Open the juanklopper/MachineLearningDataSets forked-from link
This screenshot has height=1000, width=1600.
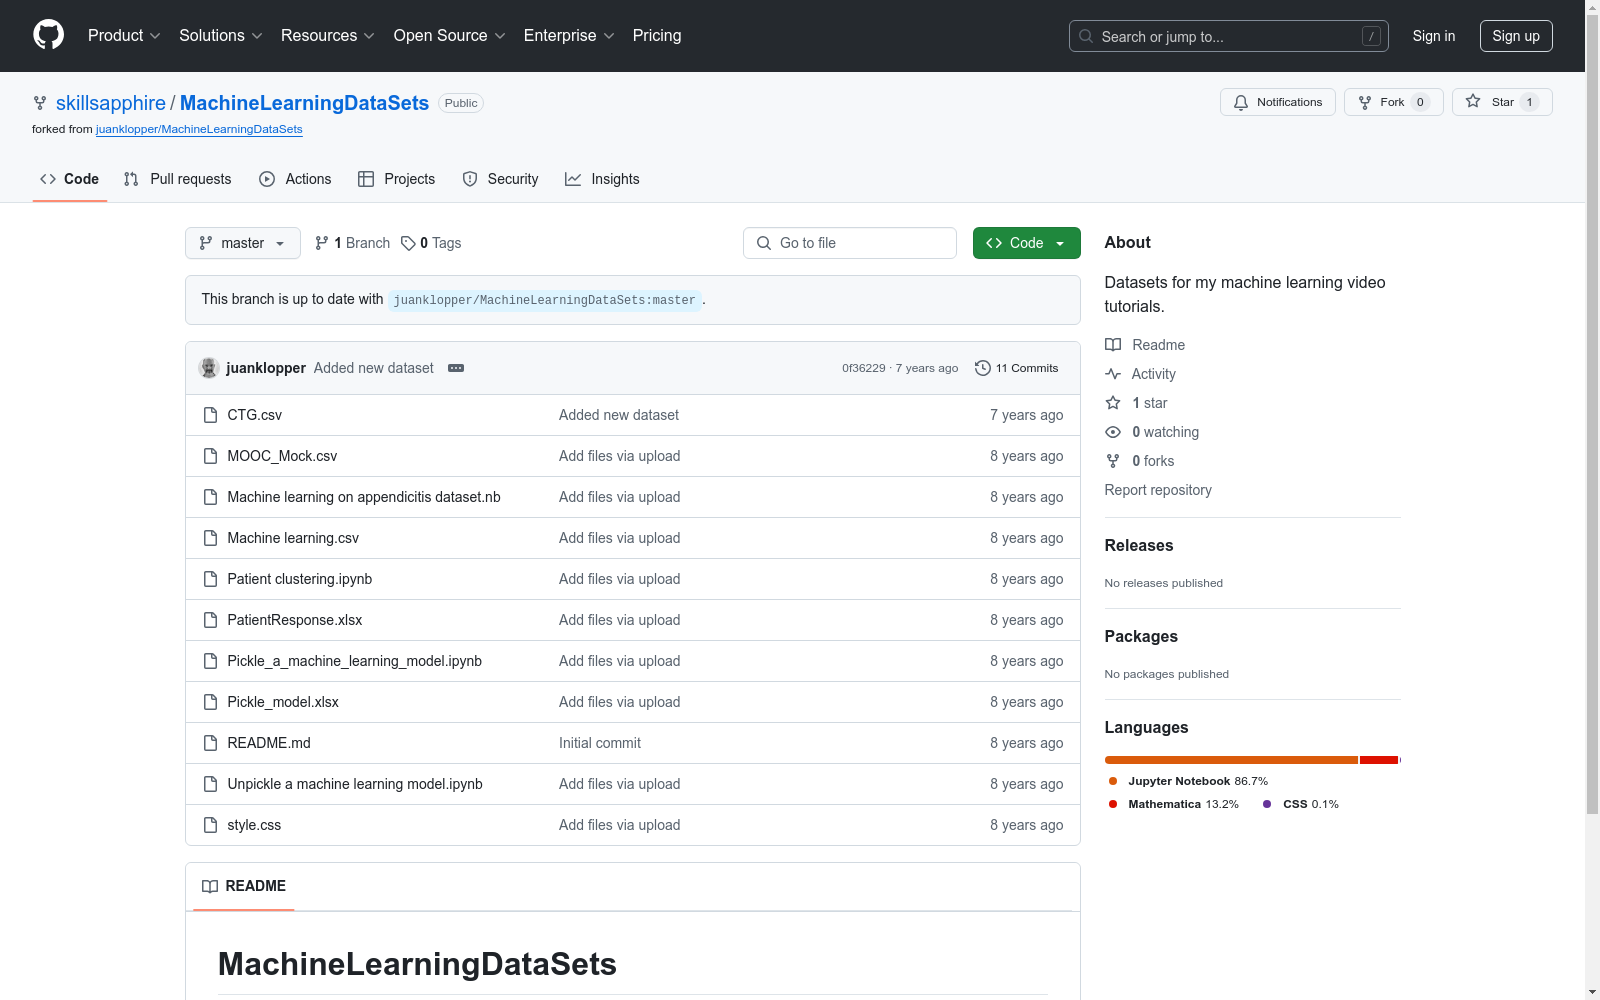199,129
